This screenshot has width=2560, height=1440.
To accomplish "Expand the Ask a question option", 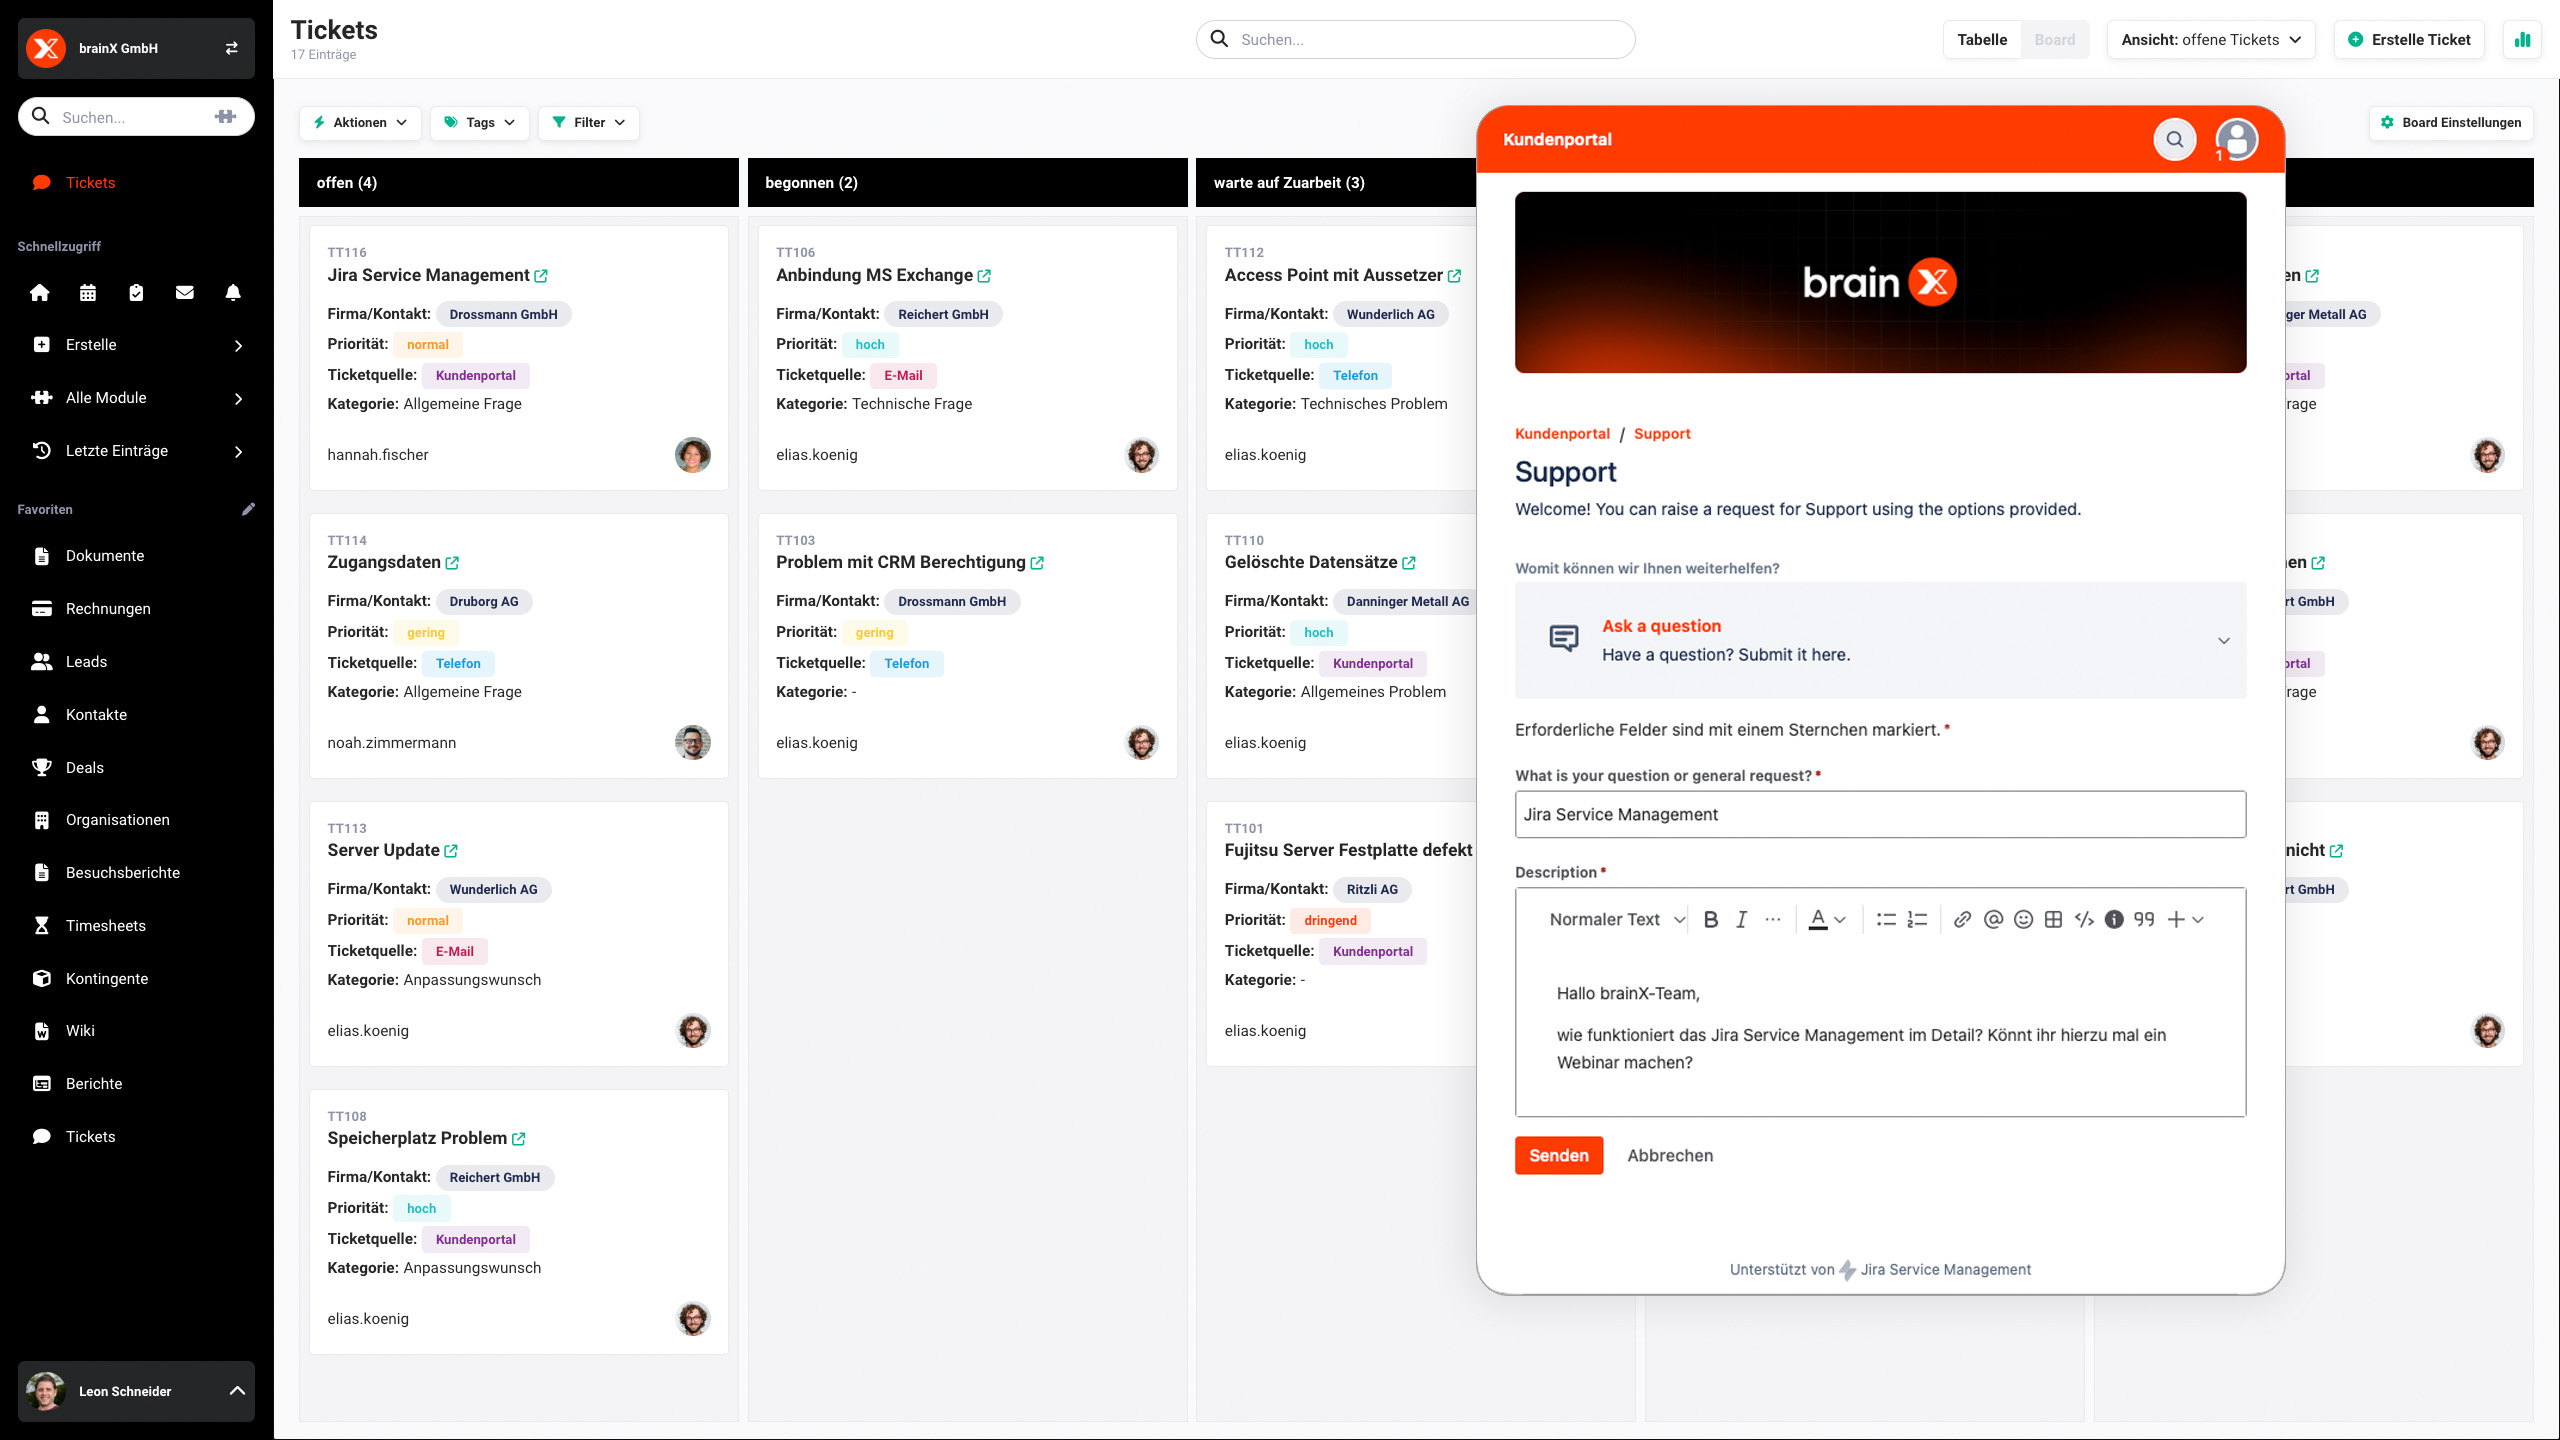I will click(2224, 640).
